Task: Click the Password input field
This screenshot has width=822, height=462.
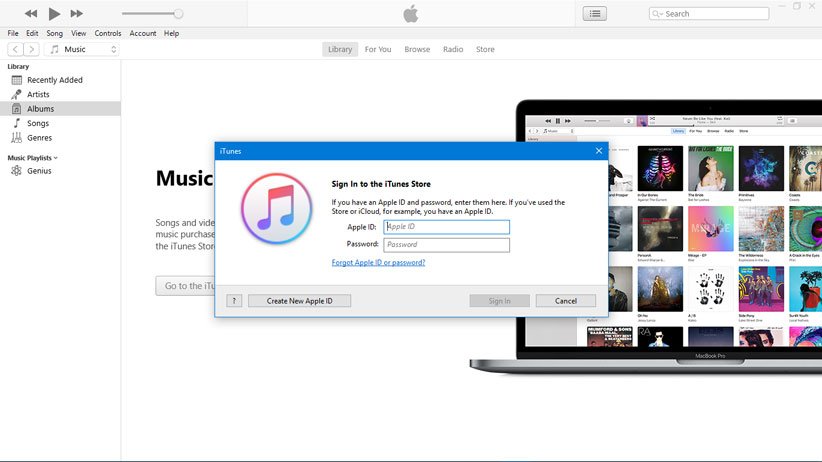Action: pos(446,245)
